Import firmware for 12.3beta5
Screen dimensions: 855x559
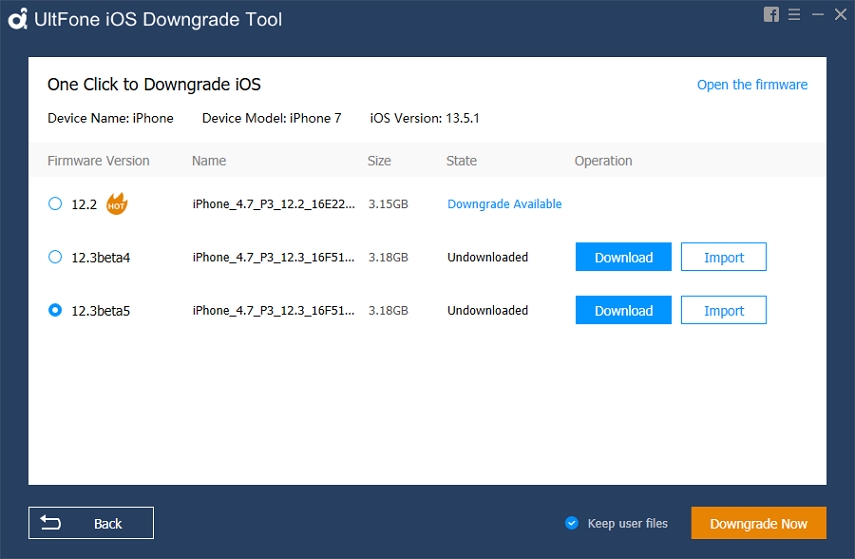(x=724, y=310)
